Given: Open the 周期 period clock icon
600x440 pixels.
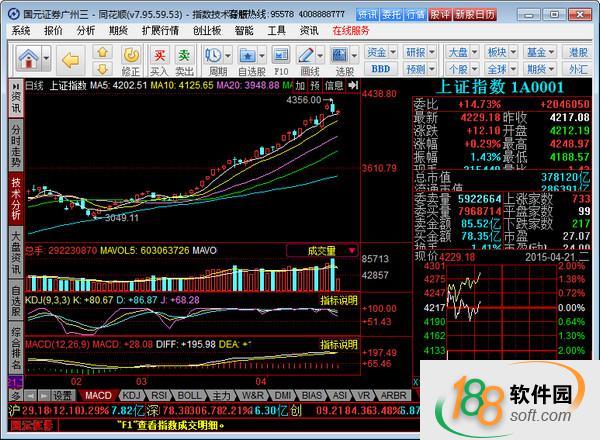Looking at the screenshot, I should click(213, 56).
